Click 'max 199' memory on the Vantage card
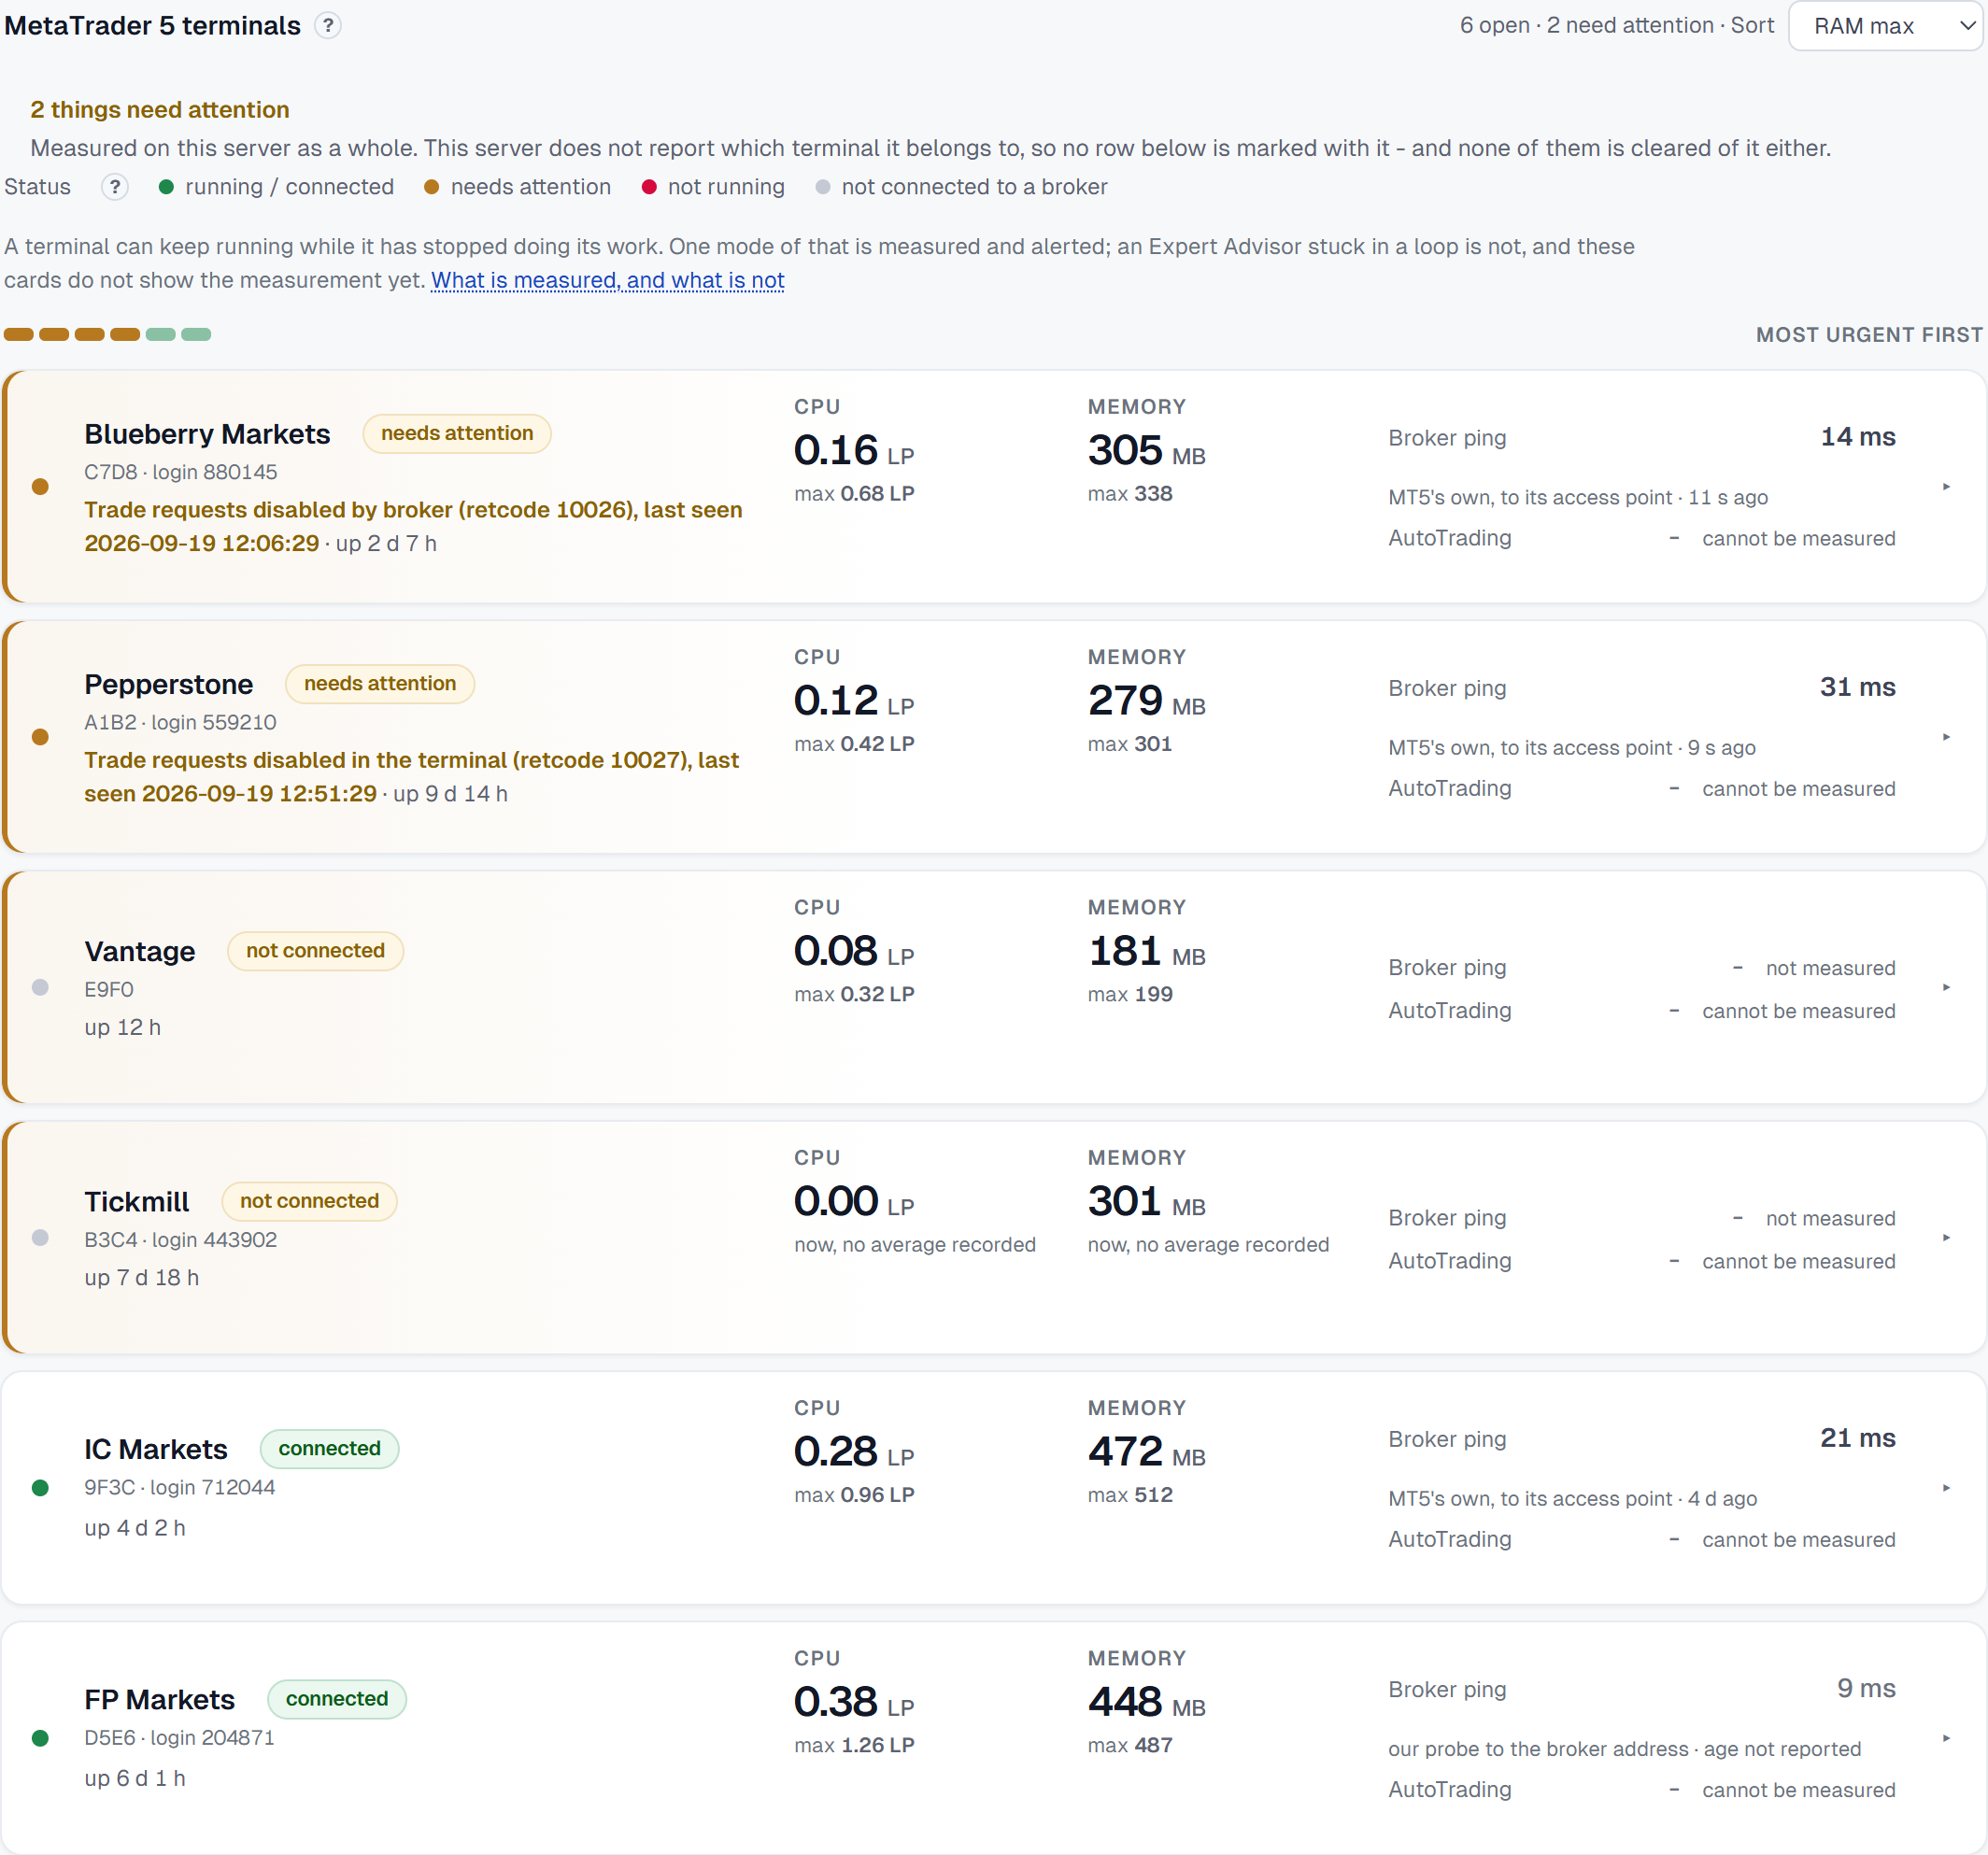The width and height of the screenshot is (1988, 1855). [x=1130, y=994]
